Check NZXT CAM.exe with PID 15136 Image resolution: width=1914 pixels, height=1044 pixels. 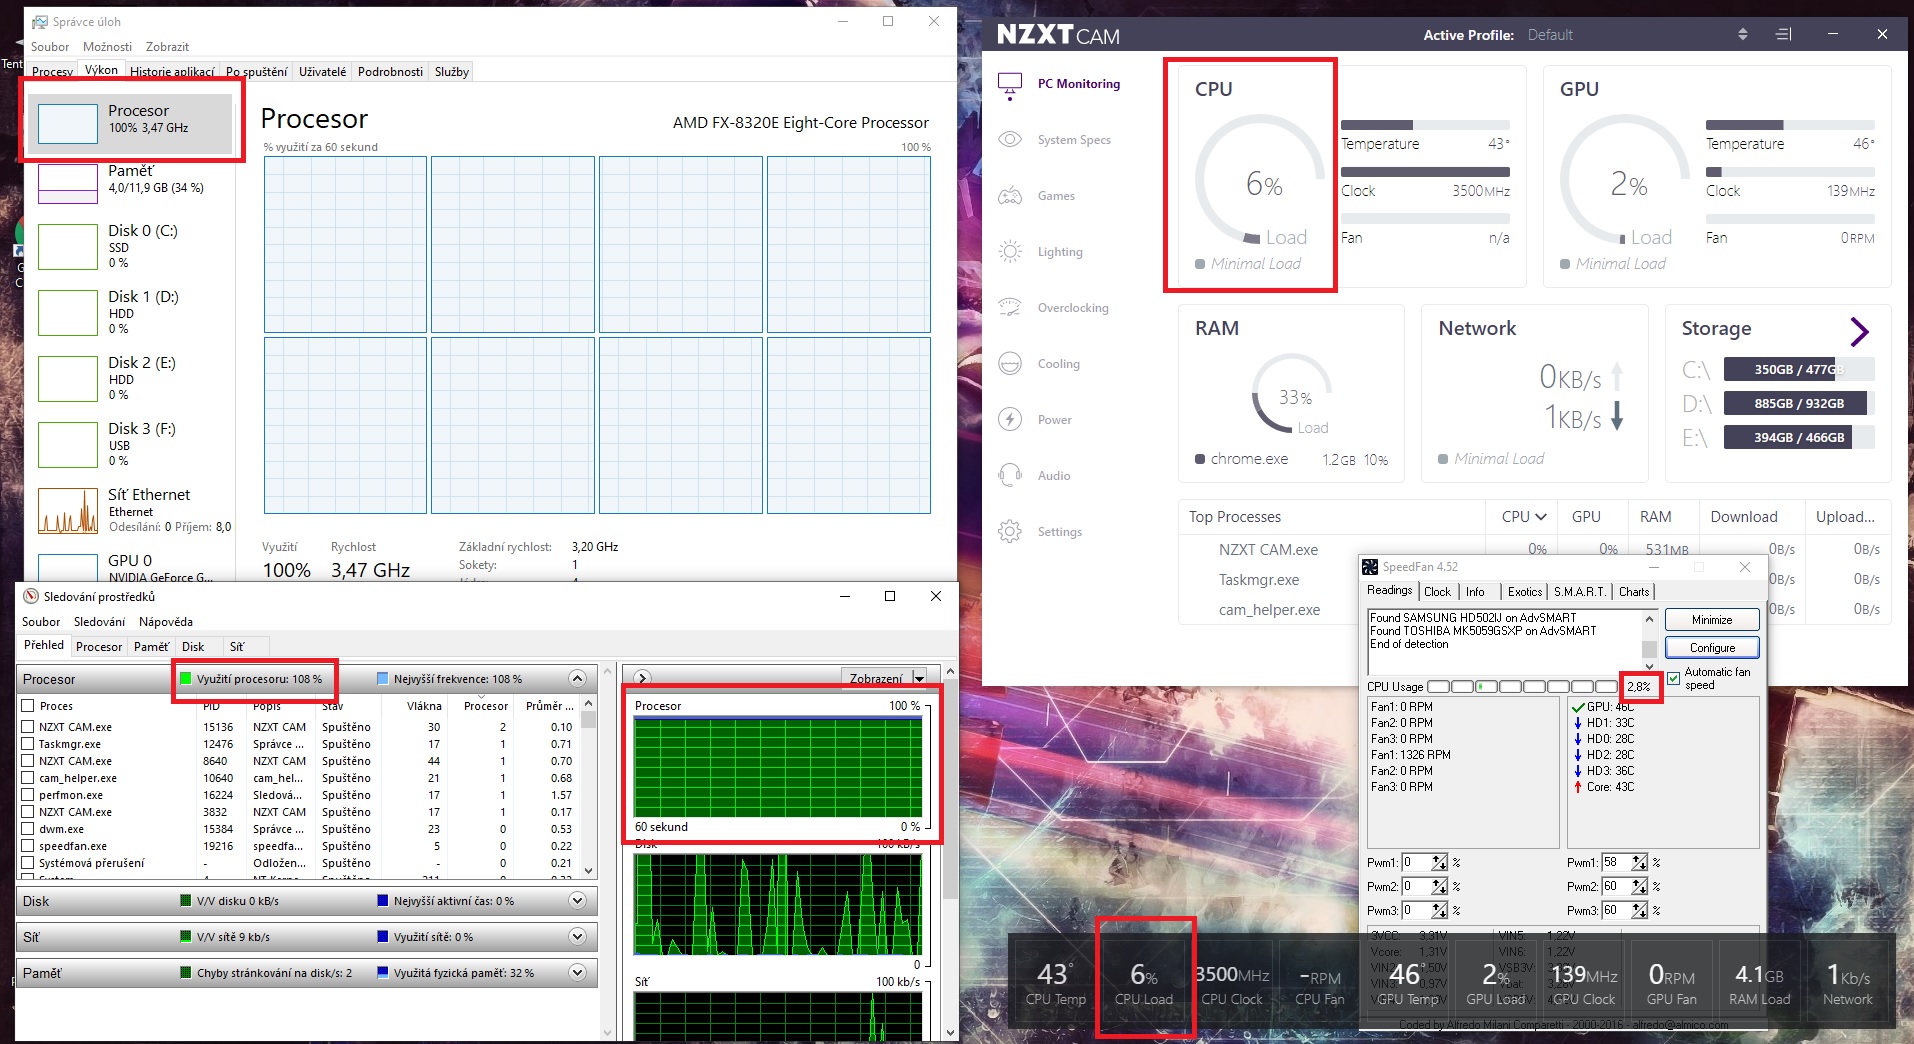tap(28, 727)
